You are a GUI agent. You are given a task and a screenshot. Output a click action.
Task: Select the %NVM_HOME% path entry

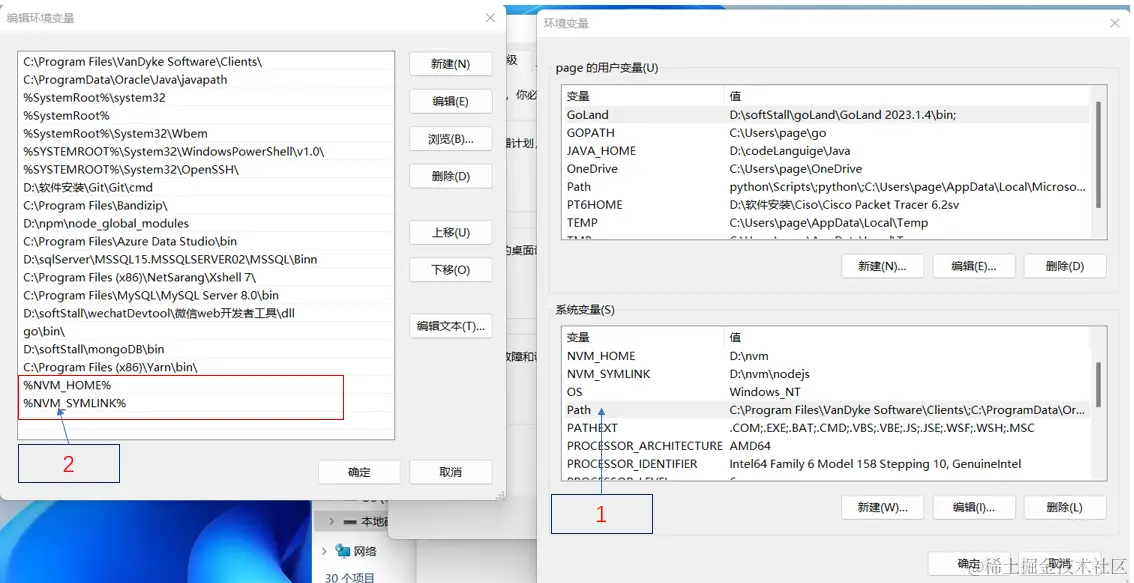click(206, 385)
